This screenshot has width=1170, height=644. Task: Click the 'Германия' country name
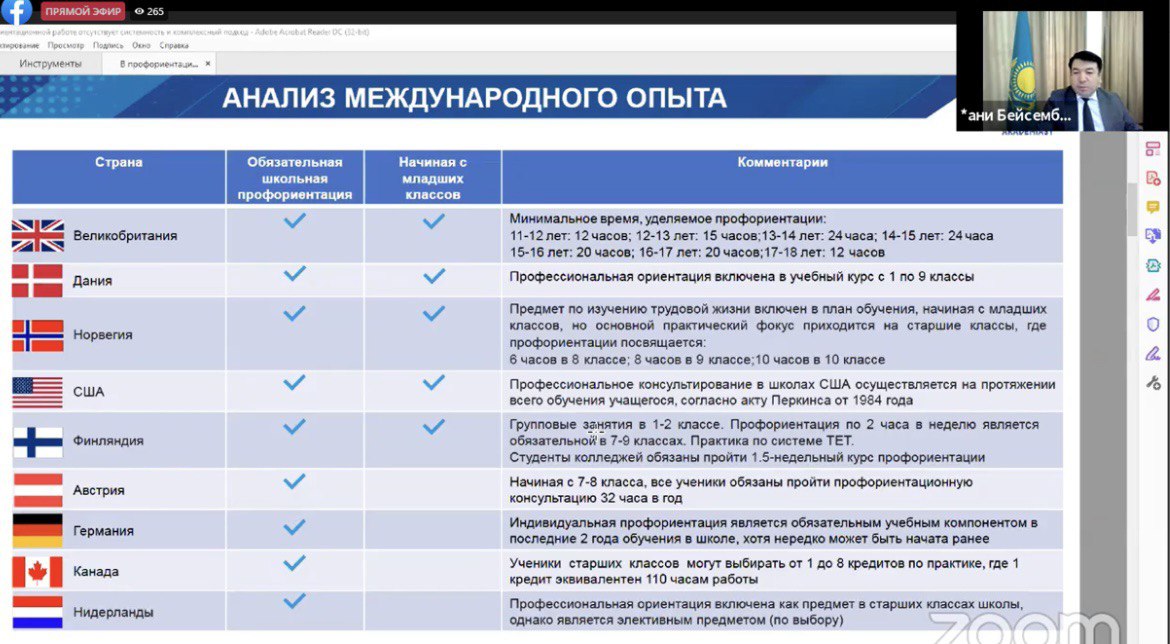[104, 531]
